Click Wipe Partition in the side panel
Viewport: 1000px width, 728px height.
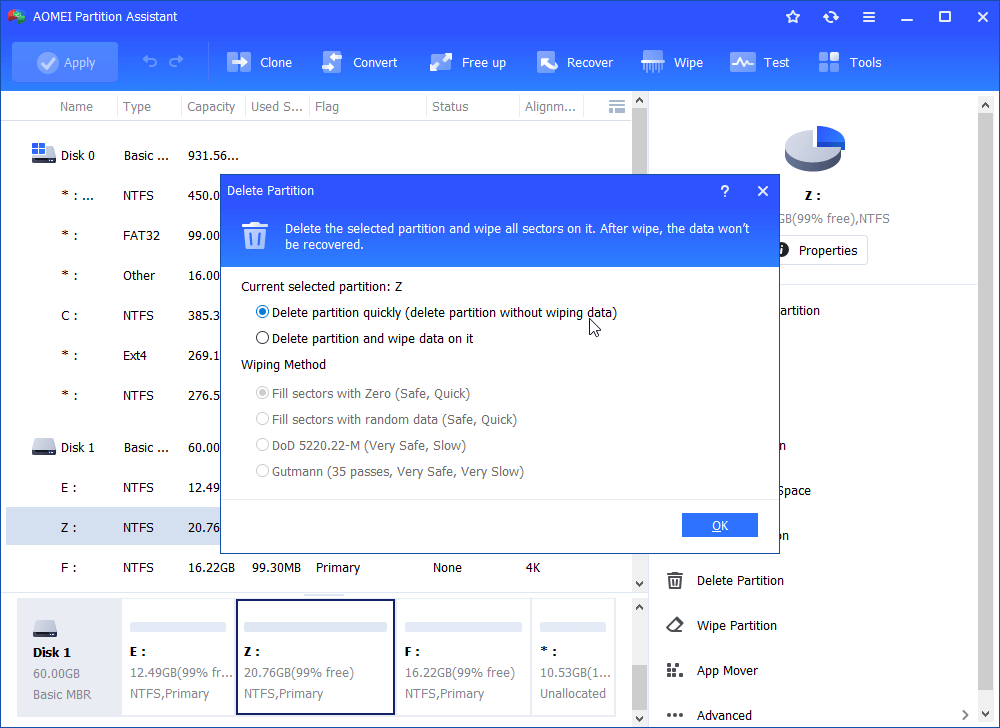coord(721,625)
